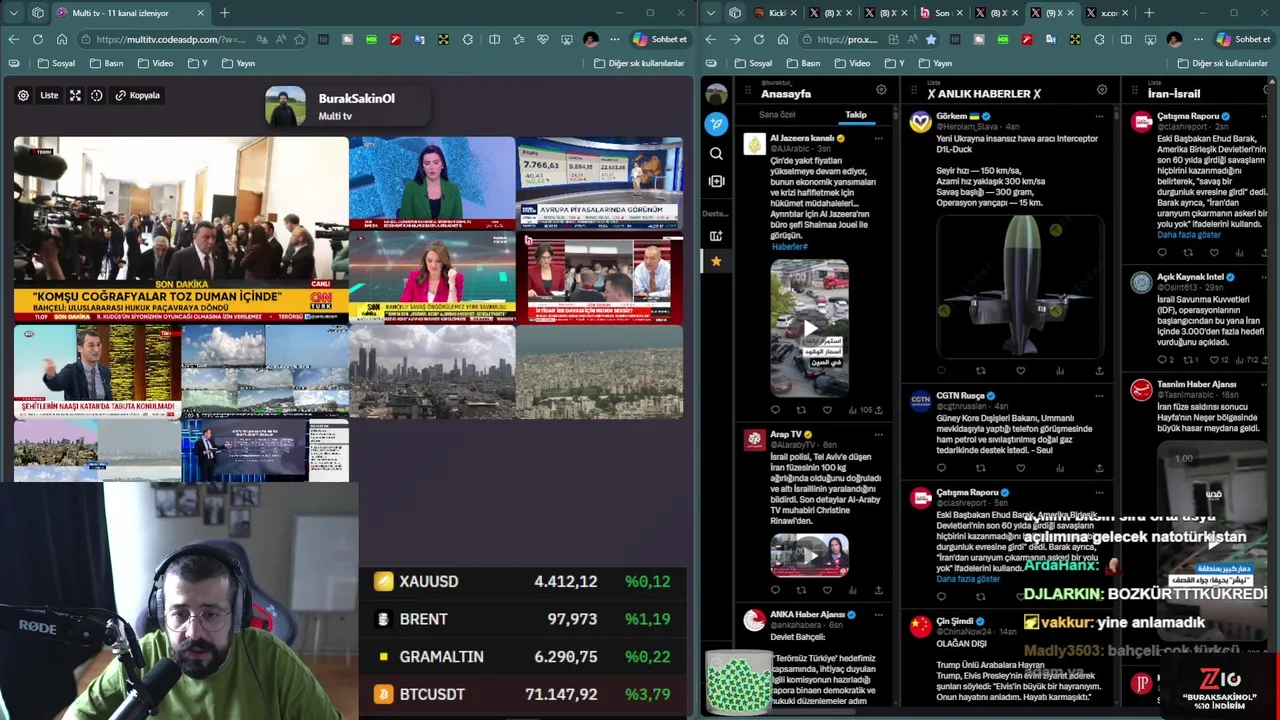Switch to the x.com browser tab
Screen dimensions: 1280x720
tap(1105, 13)
